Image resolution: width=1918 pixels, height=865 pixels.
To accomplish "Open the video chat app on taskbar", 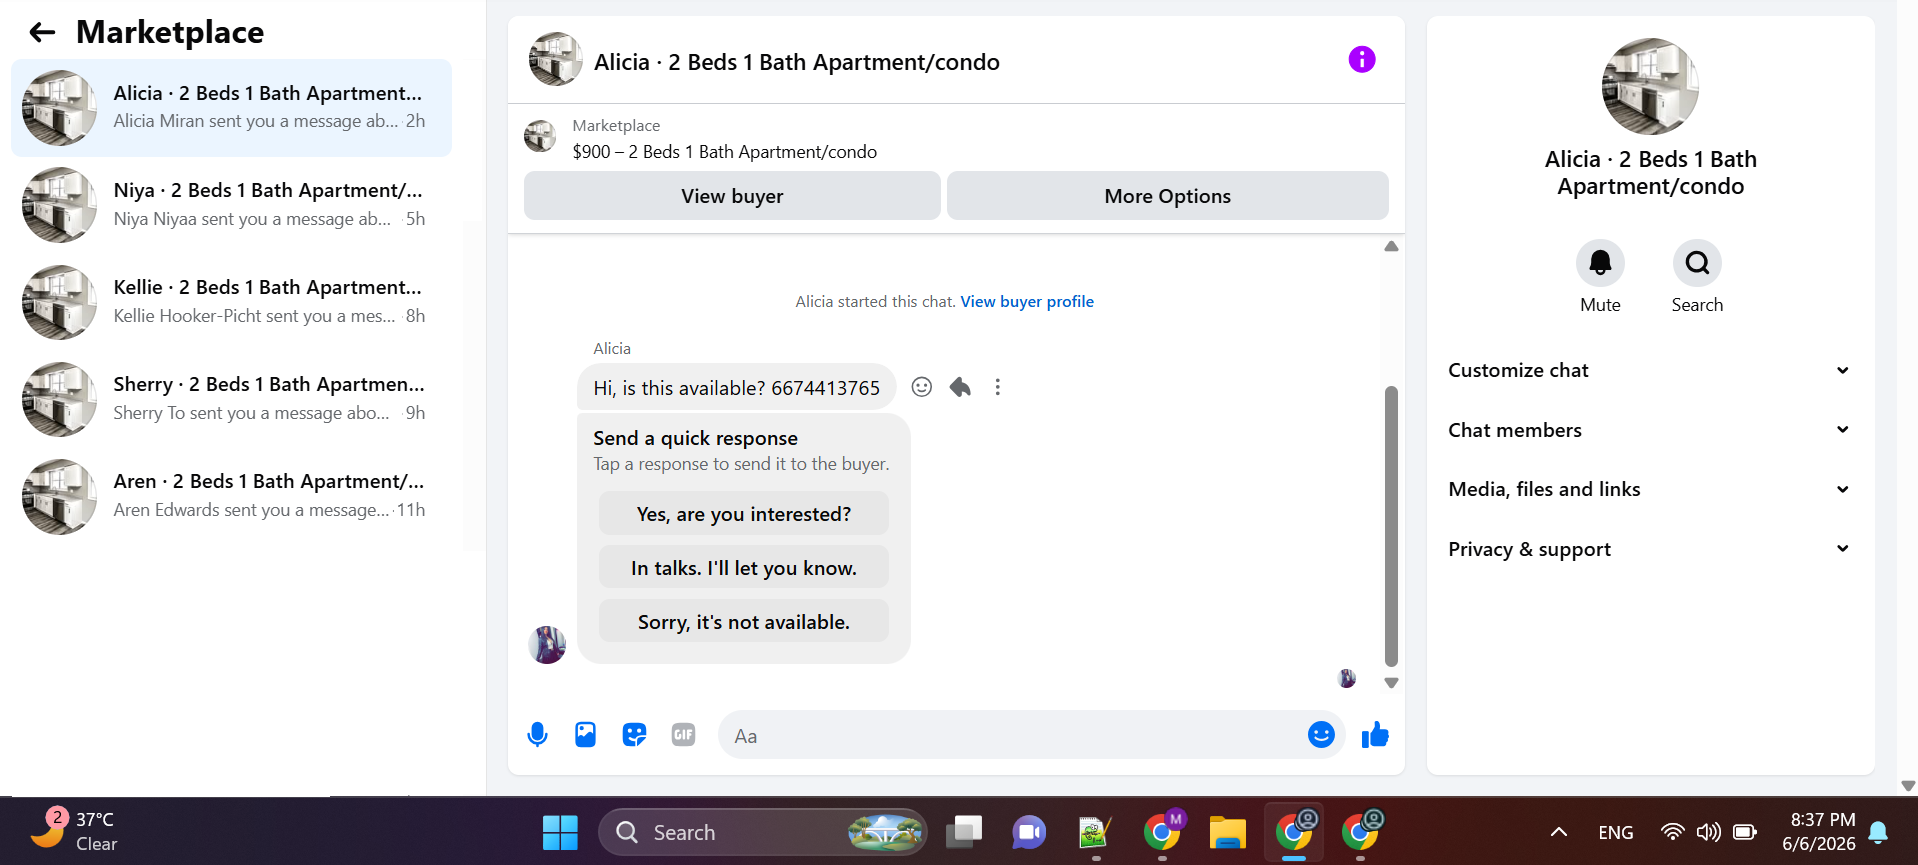I will 1028,832.
